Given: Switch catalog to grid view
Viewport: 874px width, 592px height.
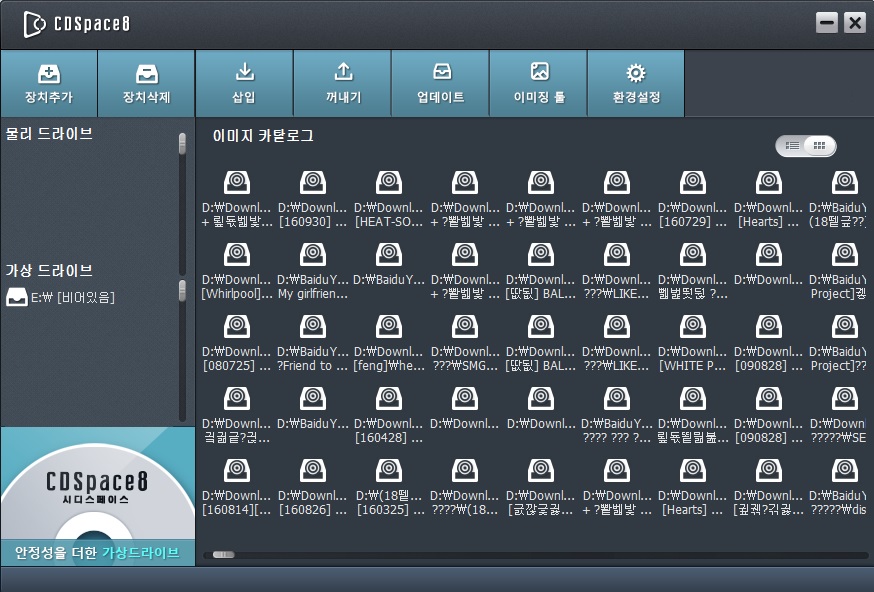Looking at the screenshot, I should [819, 146].
